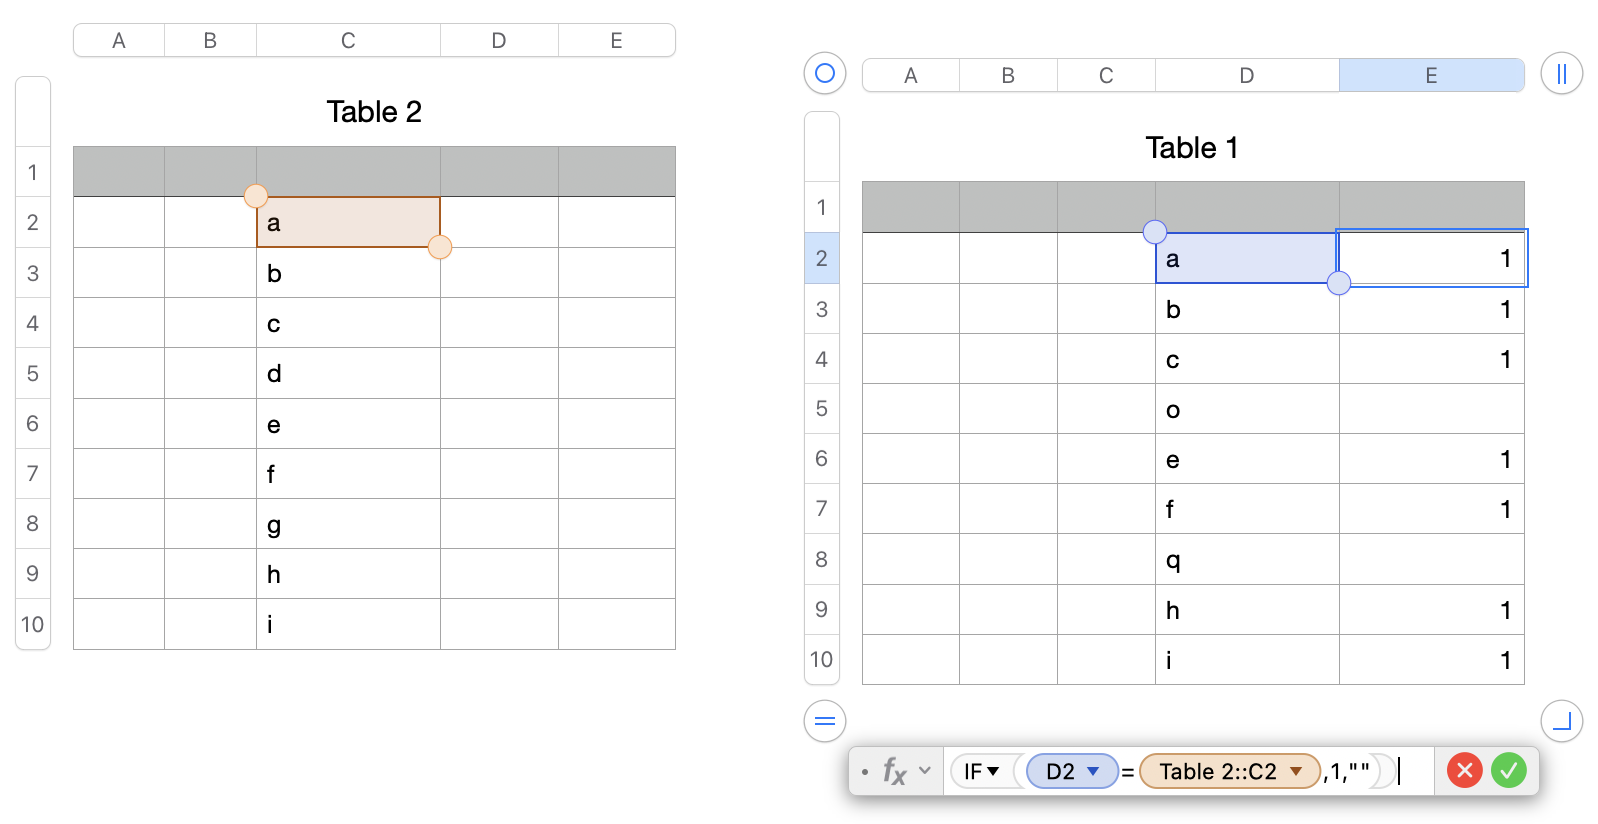Click the blue fill handle on Table 1 selection
The height and width of the screenshot is (824, 1598).
click(x=1339, y=284)
